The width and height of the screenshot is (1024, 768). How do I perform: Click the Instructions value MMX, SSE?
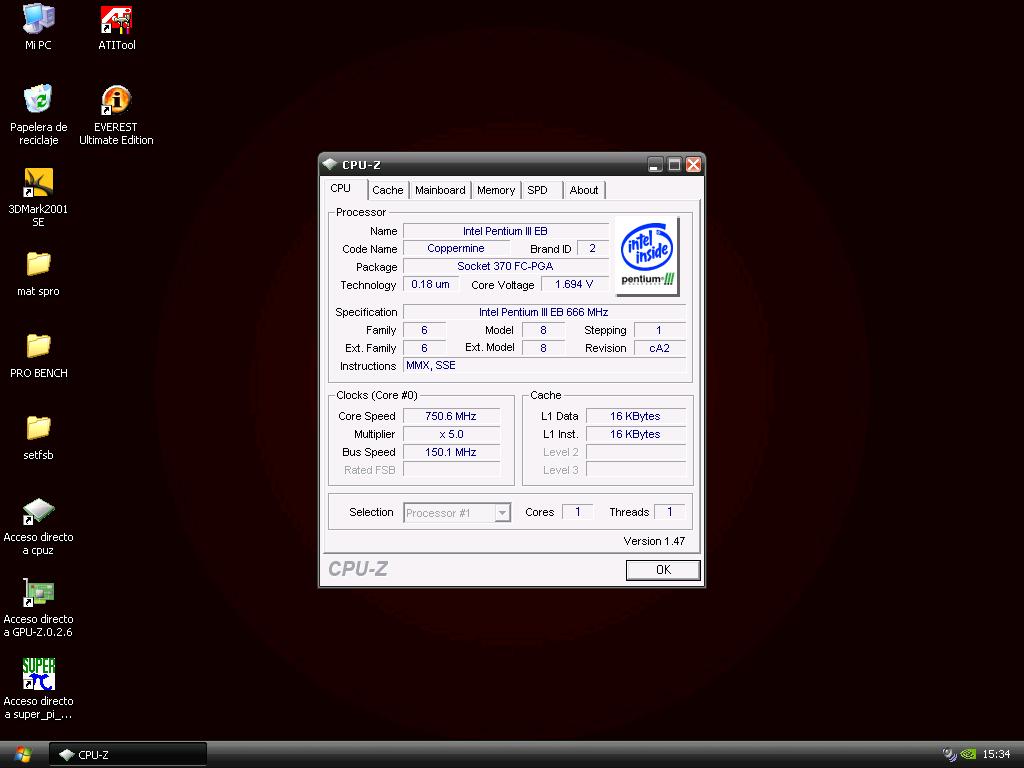(544, 366)
